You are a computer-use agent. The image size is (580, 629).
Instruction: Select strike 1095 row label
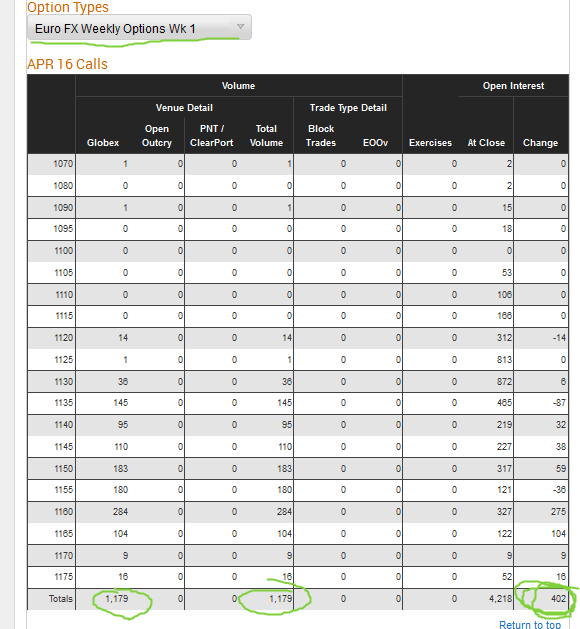pyautogui.click(x=63, y=229)
